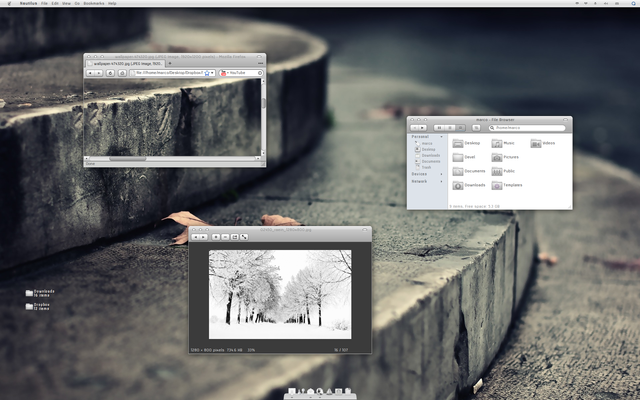Viewport: 640px width, 400px height.
Task: Open the search engine selector next to YouTube
Action: point(224,73)
